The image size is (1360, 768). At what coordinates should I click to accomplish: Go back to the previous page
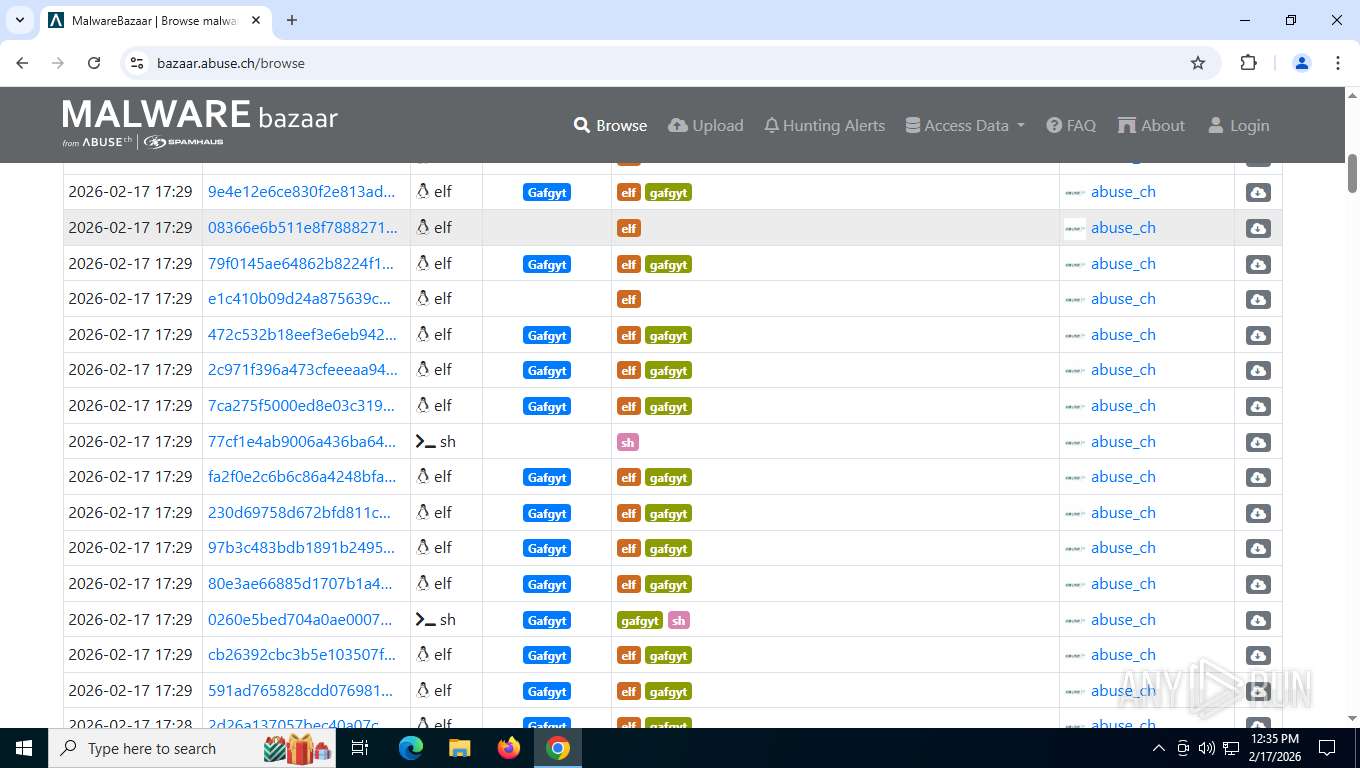click(22, 63)
